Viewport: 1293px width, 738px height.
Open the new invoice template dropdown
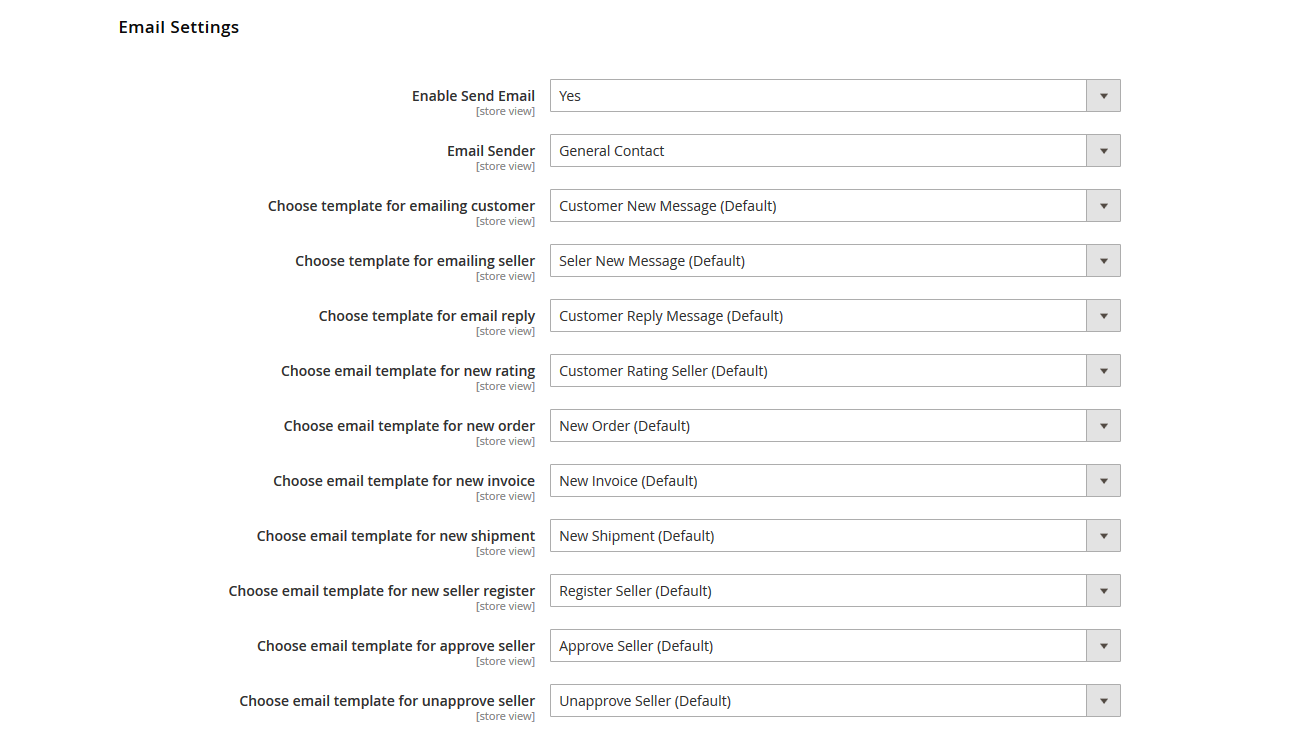click(835, 481)
